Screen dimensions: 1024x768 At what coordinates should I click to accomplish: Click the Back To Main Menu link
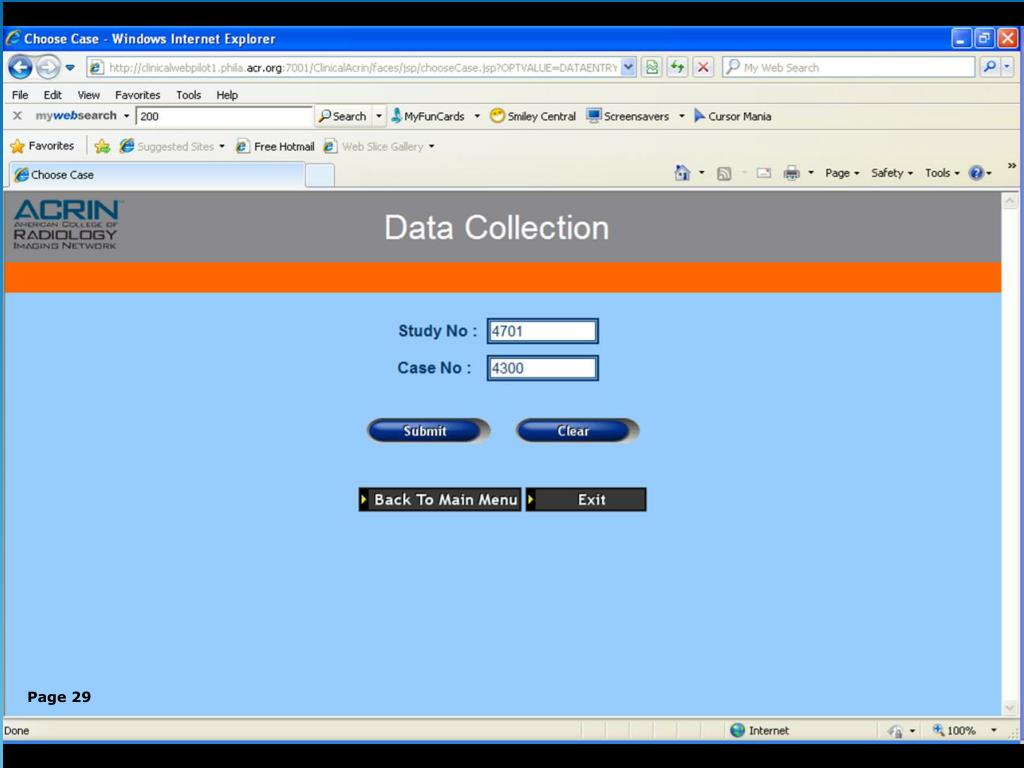[x=440, y=500]
